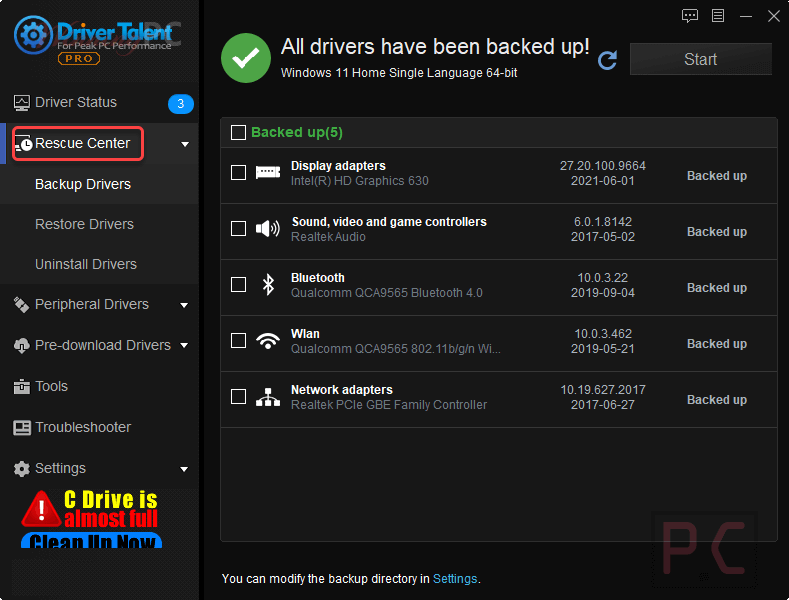
Task: Tick the Bluetooth driver checkbox
Action: pos(238,284)
